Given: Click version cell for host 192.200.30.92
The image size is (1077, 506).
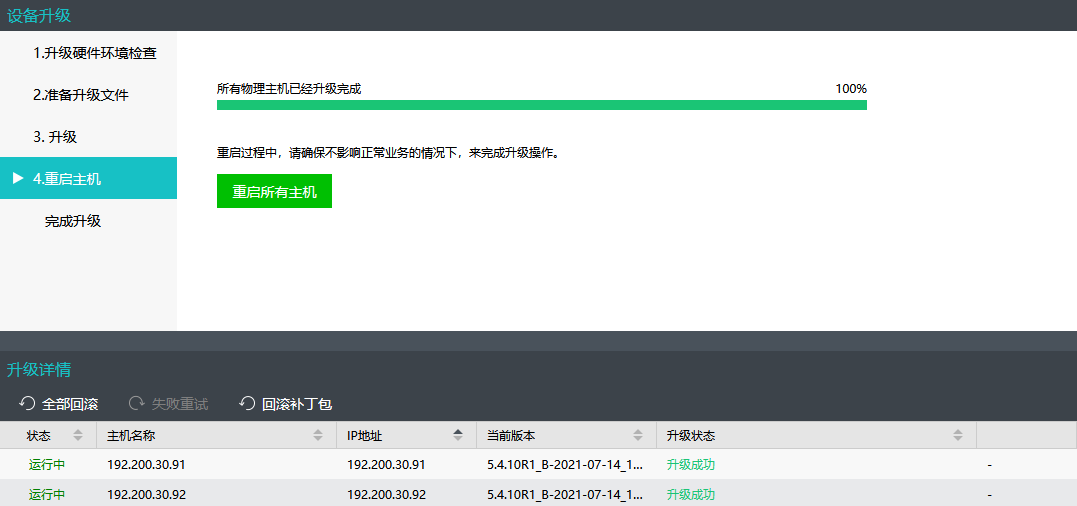Looking at the screenshot, I should point(564,494).
